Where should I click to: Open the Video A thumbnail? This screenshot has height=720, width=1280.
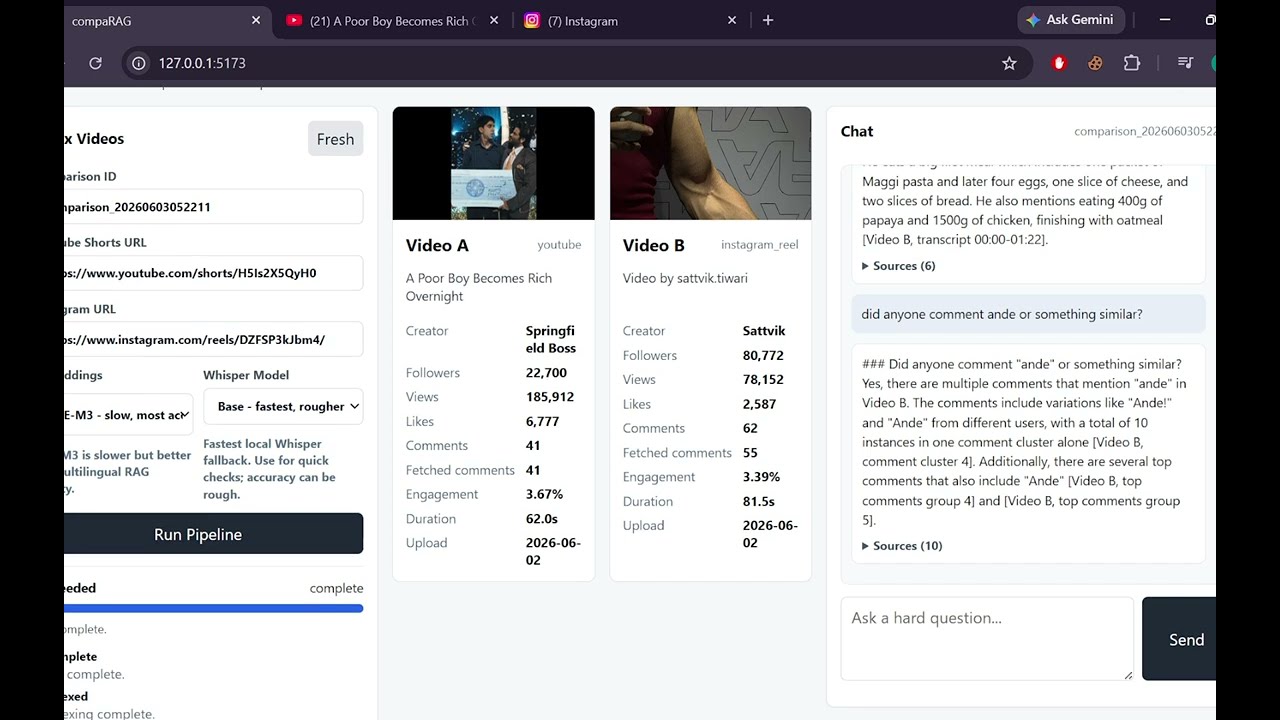point(494,163)
